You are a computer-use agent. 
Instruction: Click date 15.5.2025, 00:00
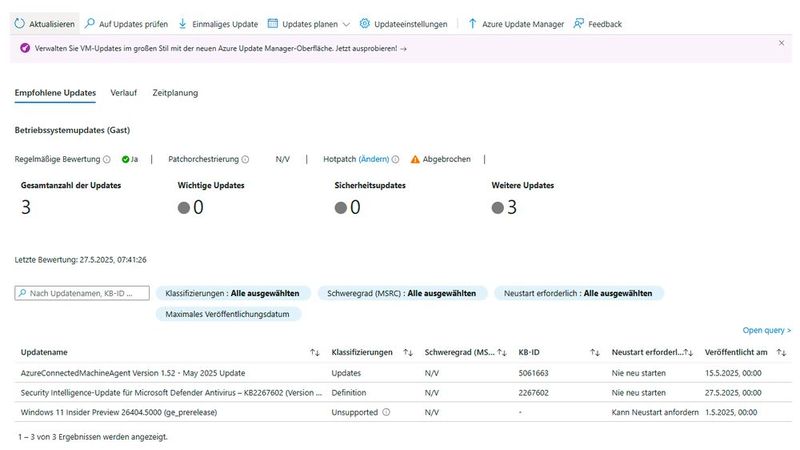733,373
